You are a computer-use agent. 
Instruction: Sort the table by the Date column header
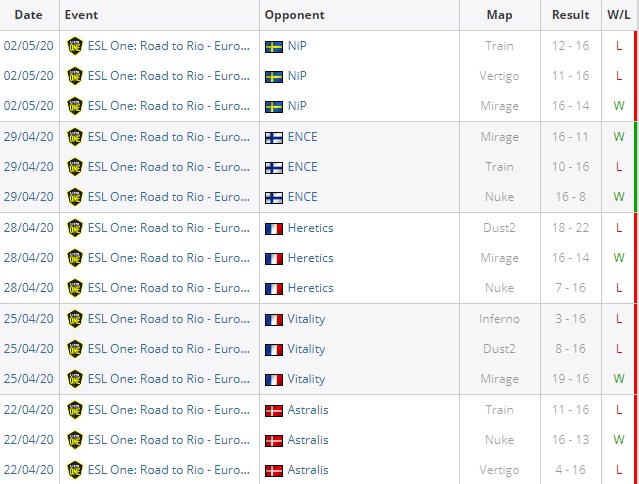pos(29,15)
